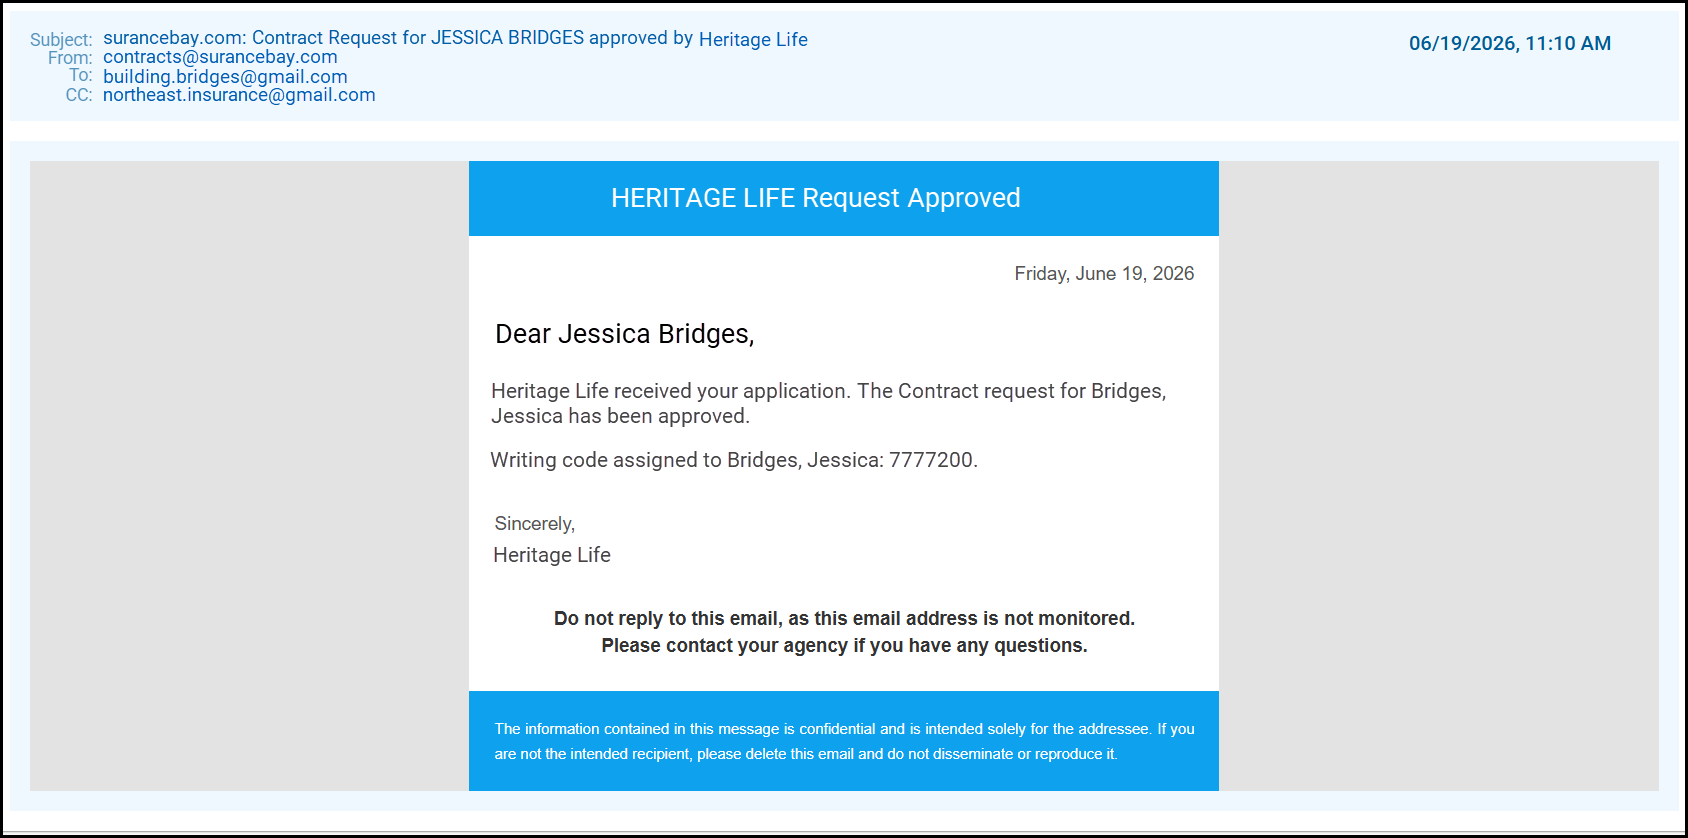Click the 06/19/2026 11:10 AM timestamp

(1510, 43)
